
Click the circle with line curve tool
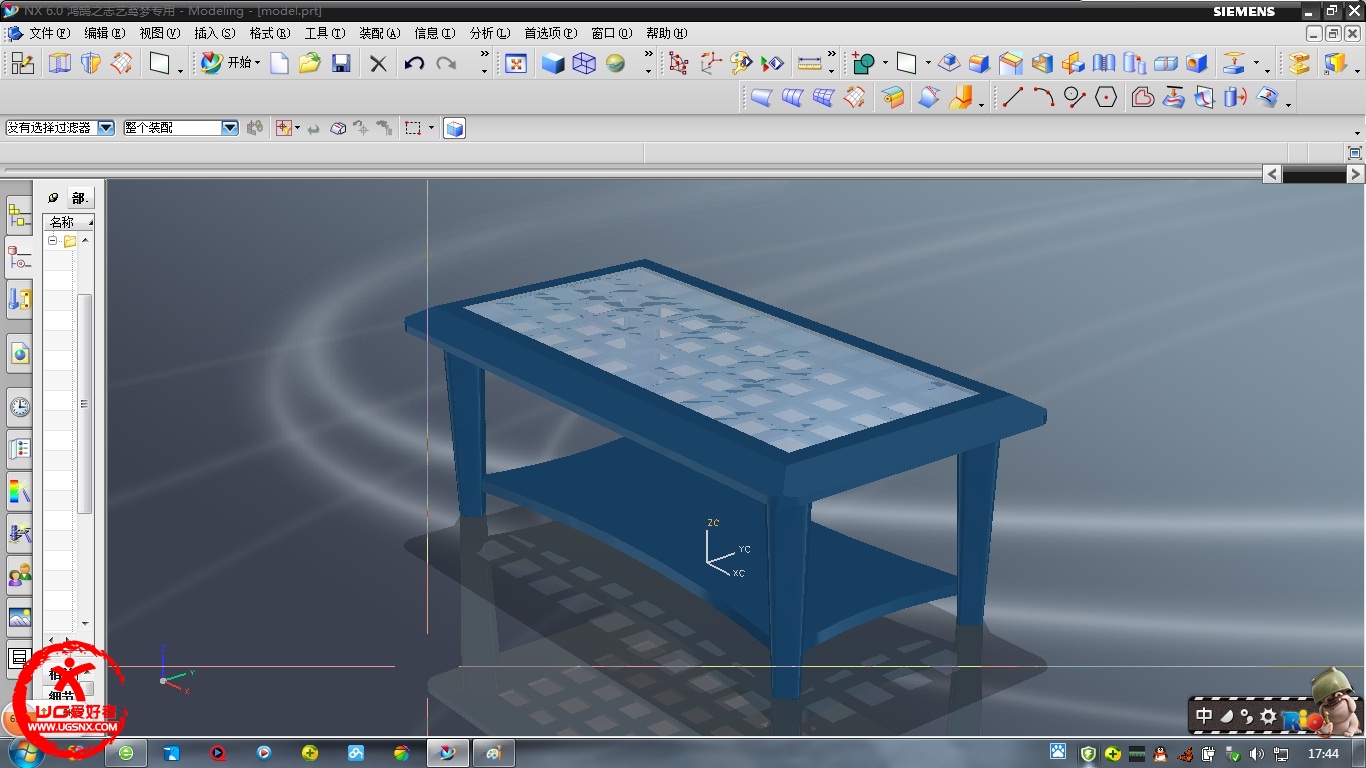point(1075,97)
